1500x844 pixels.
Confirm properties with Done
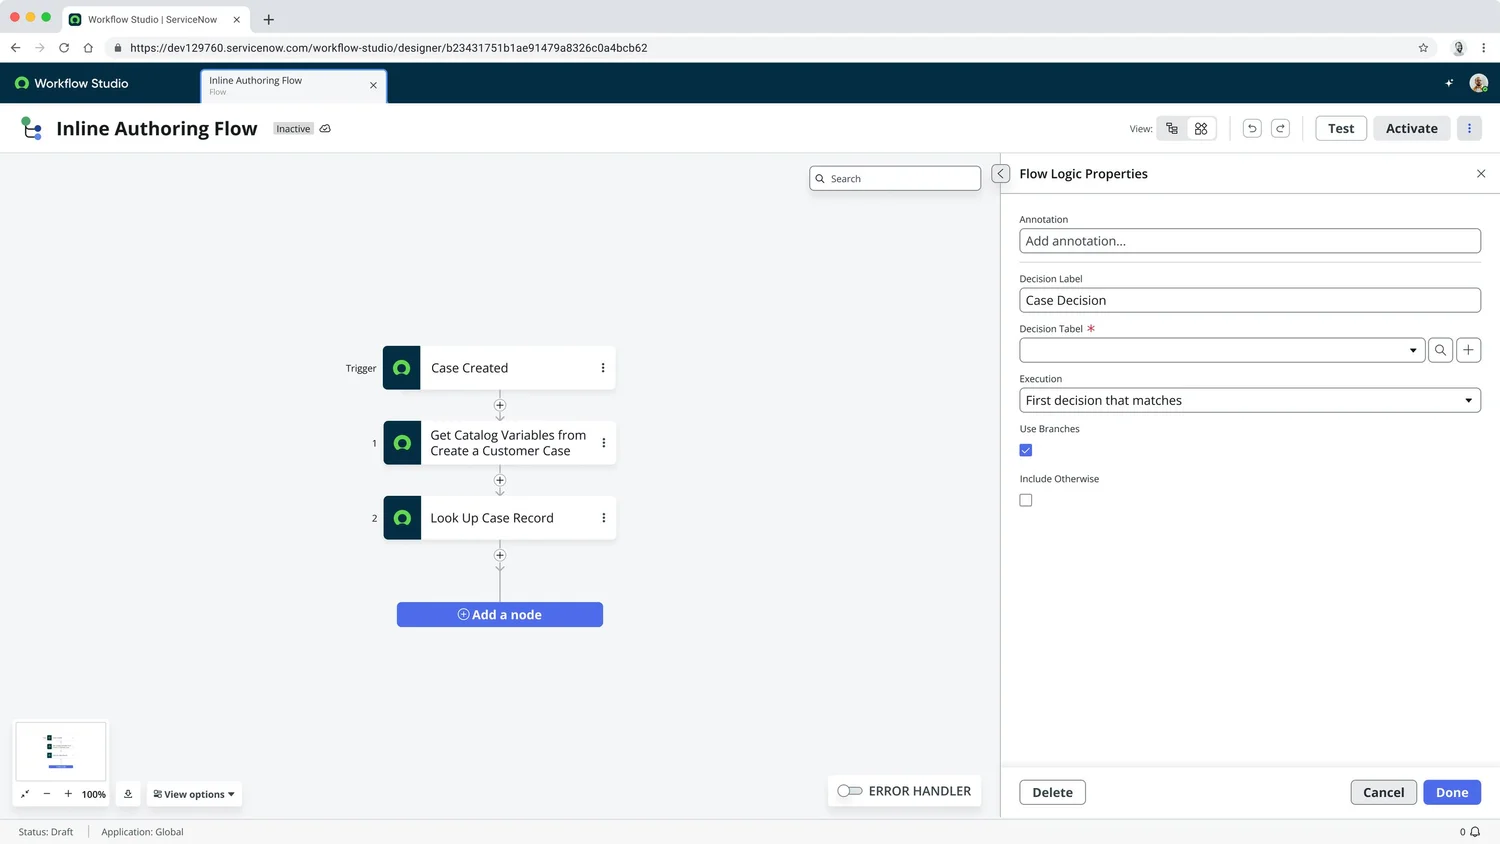tap(1452, 792)
